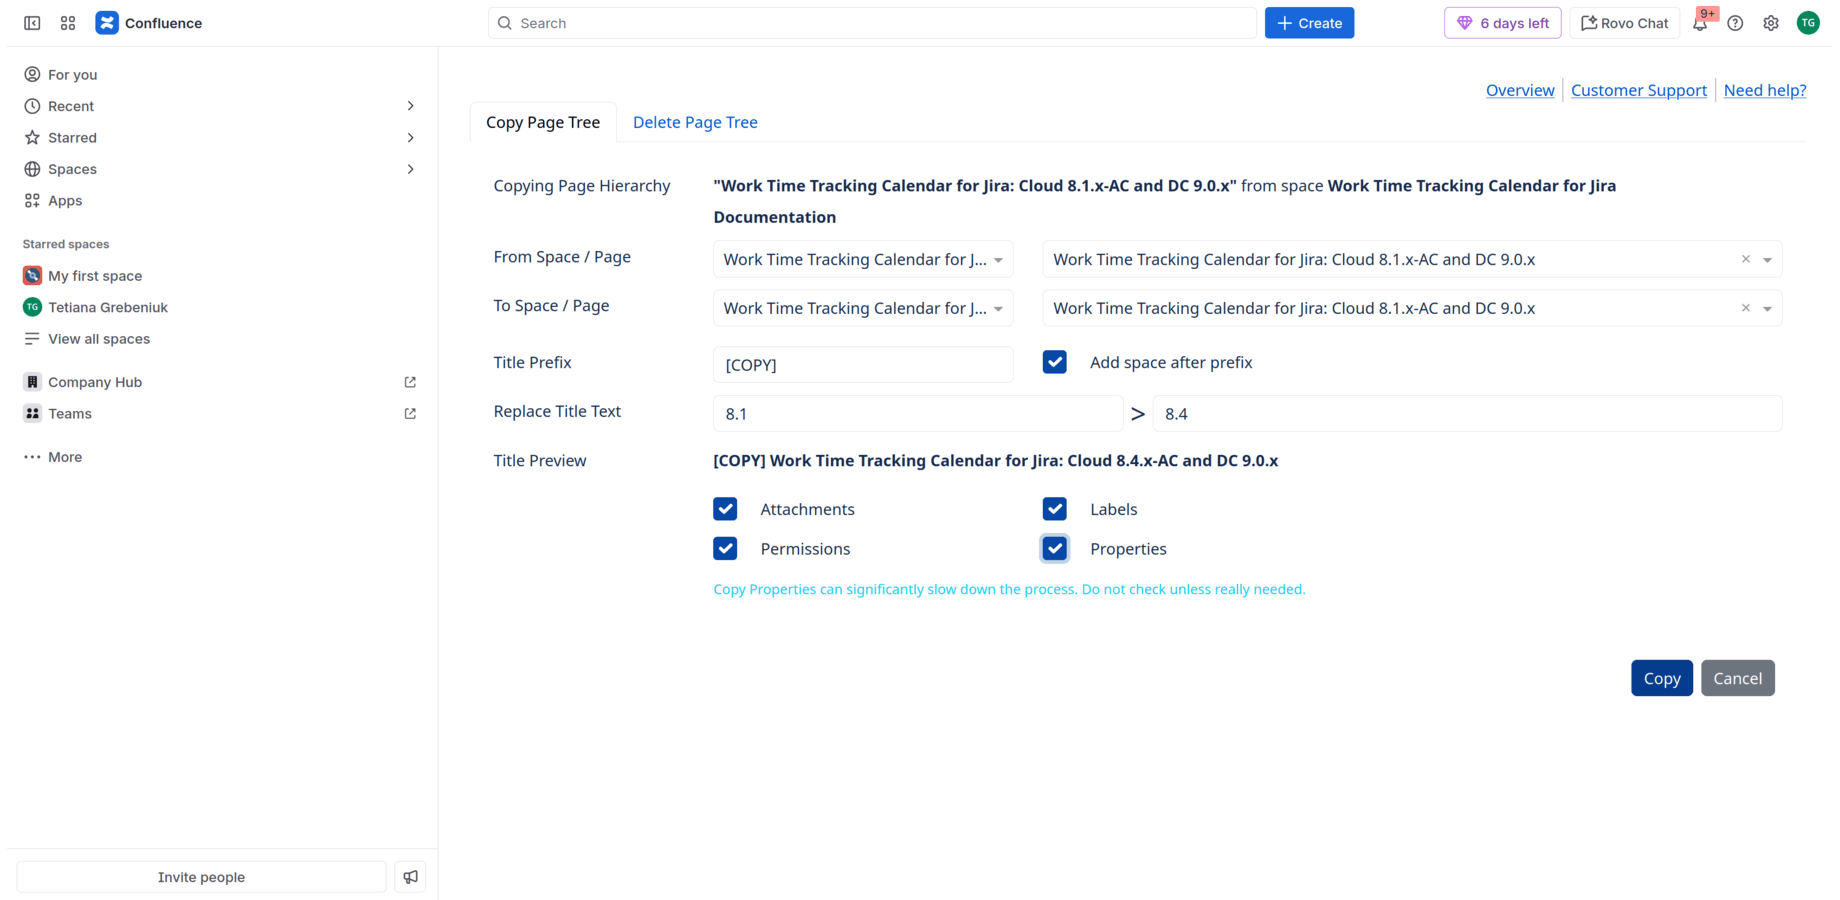Open the To Space dropdown

pyautogui.click(x=863, y=308)
